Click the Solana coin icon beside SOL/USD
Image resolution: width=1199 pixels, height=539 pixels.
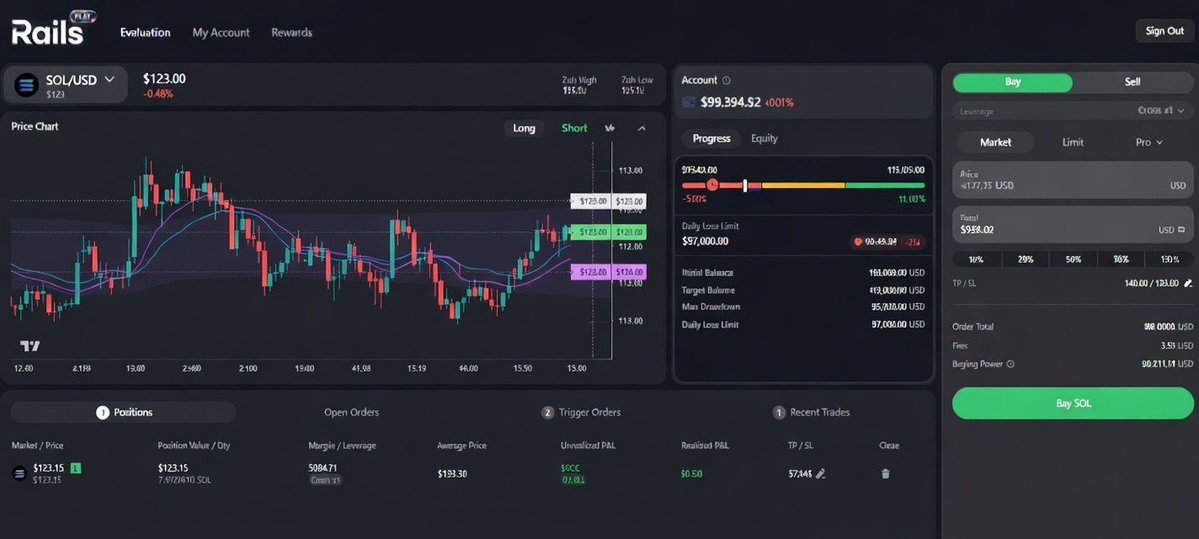(x=26, y=84)
